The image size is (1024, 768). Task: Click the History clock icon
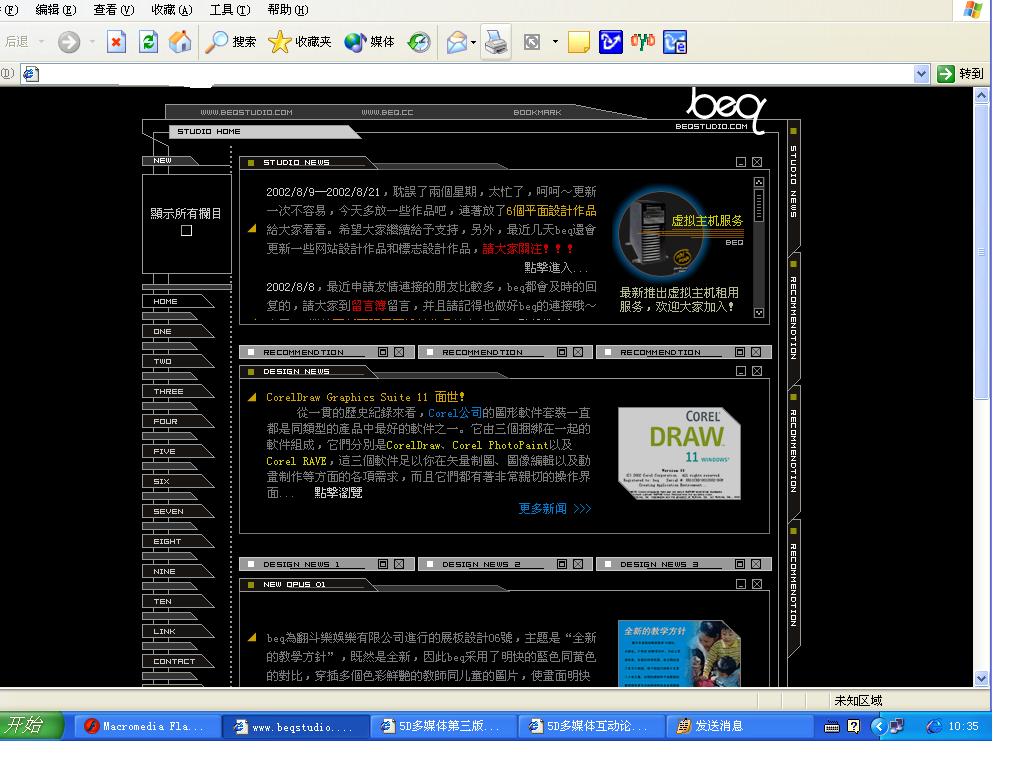pos(419,42)
